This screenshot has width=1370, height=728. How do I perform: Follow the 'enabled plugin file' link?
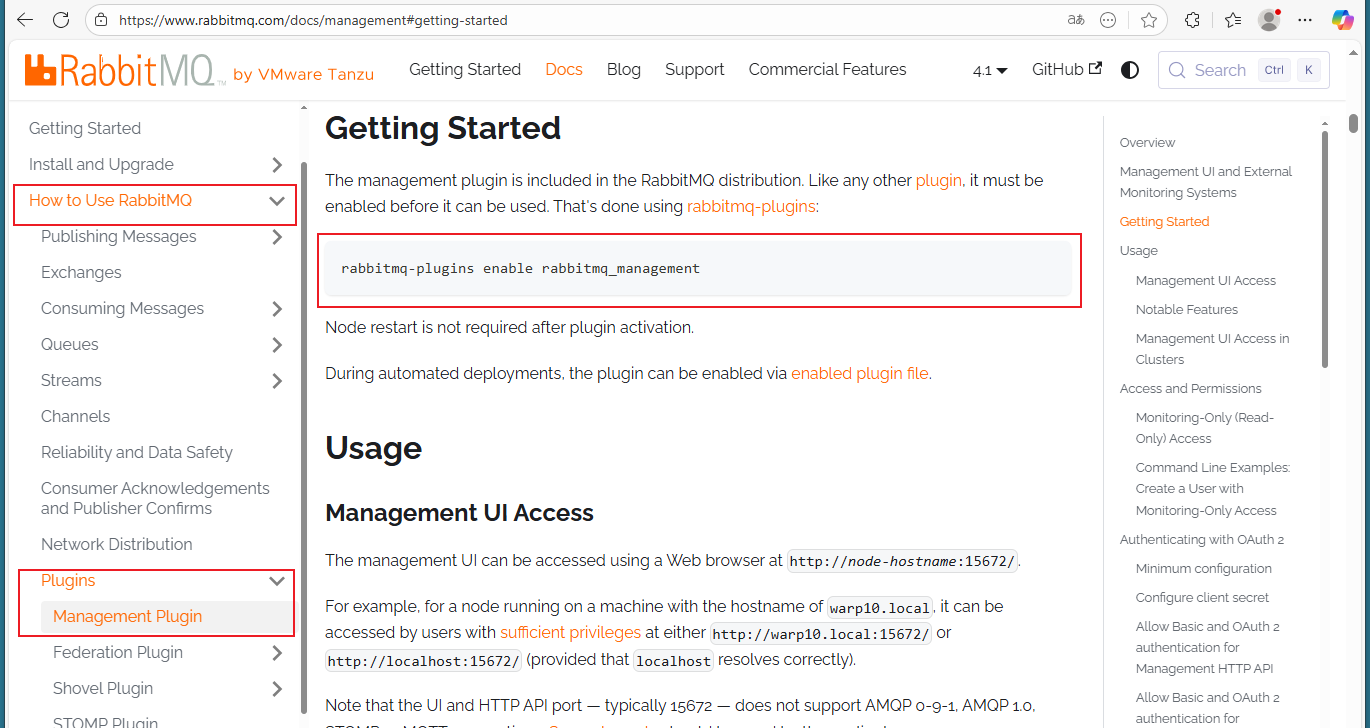pyautogui.click(x=859, y=373)
